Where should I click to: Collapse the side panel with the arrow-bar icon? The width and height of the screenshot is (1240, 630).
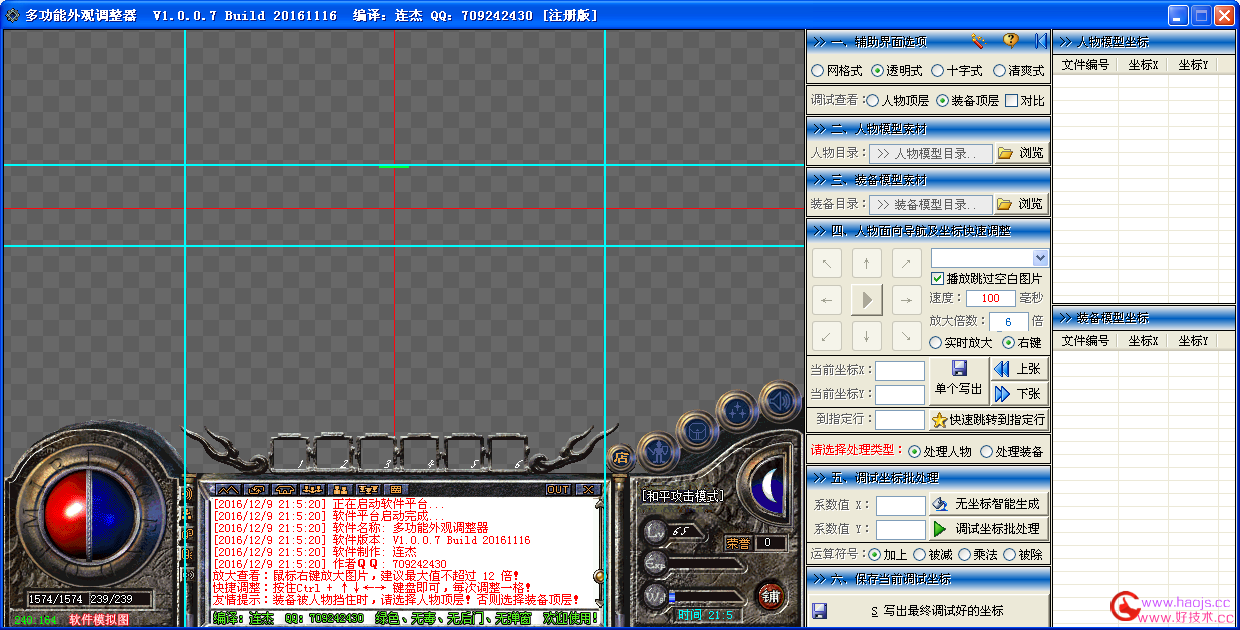1040,41
